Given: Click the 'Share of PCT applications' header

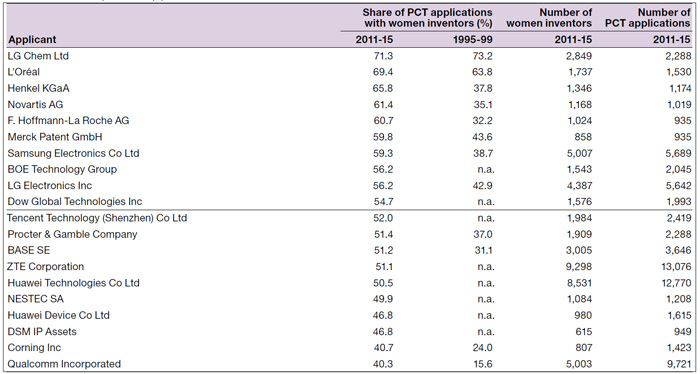Looking at the screenshot, I should click(428, 18).
